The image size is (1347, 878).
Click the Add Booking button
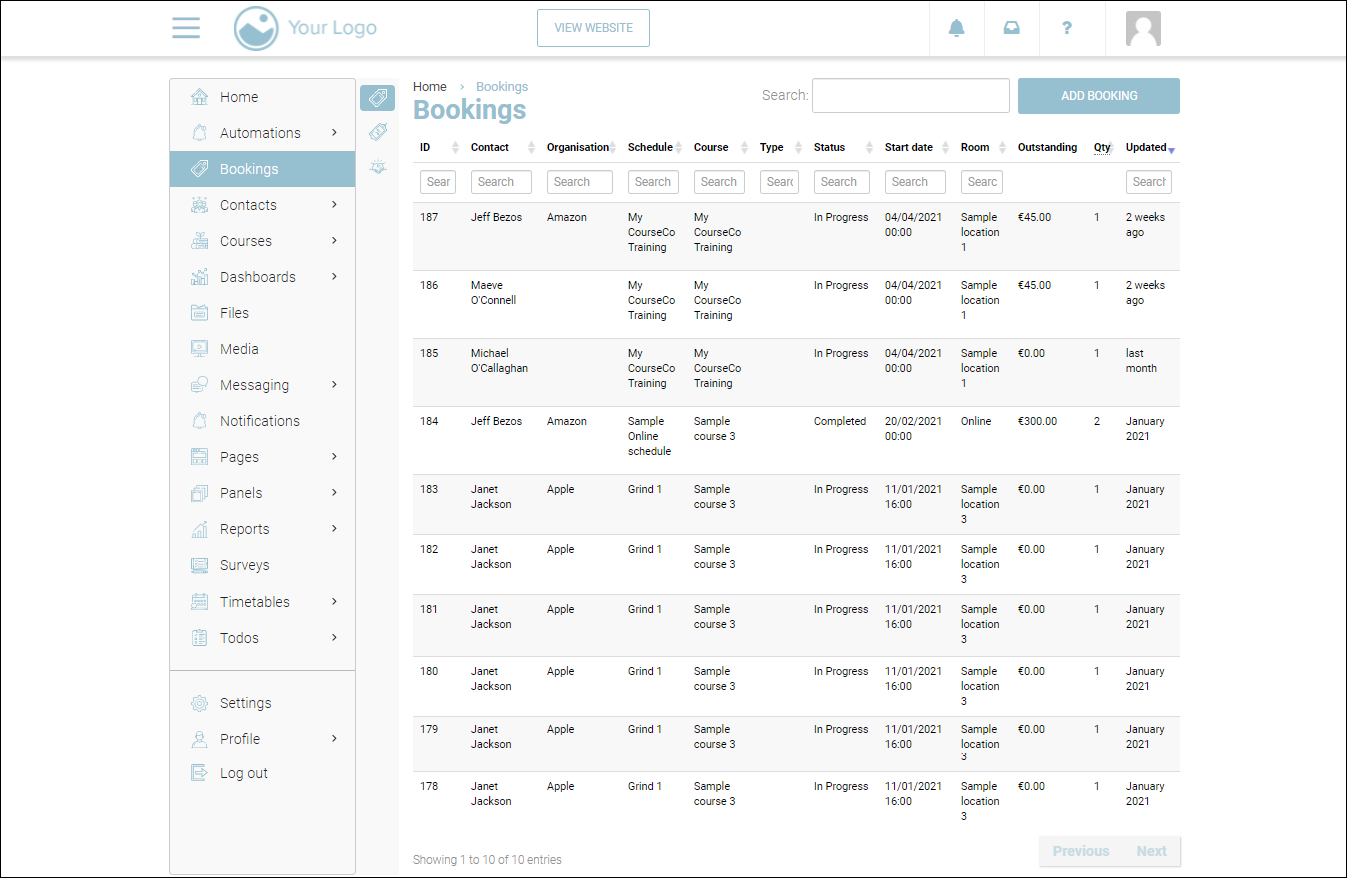pyautogui.click(x=1099, y=96)
